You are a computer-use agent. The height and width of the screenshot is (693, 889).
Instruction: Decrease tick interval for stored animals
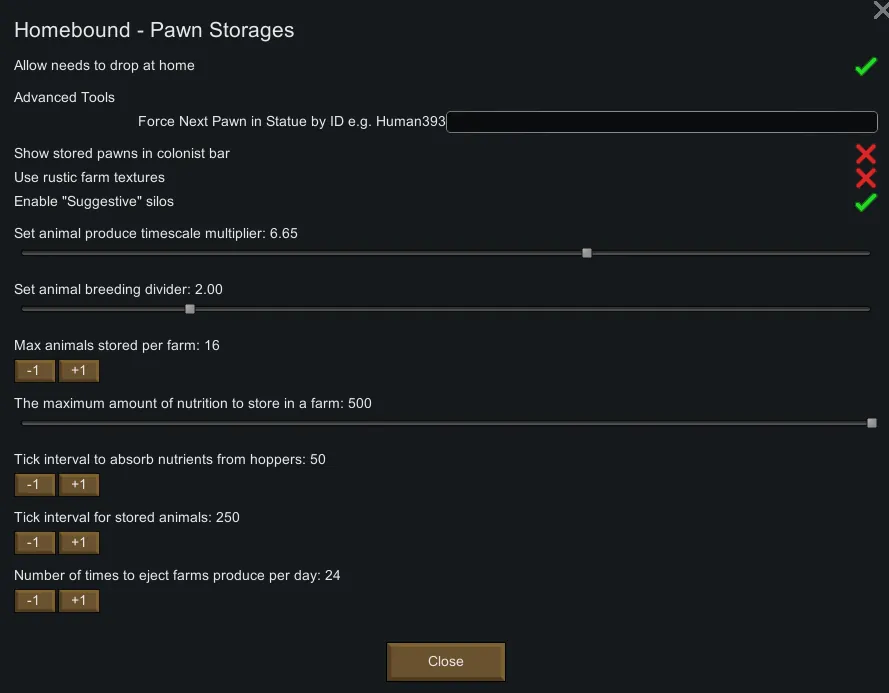34,543
